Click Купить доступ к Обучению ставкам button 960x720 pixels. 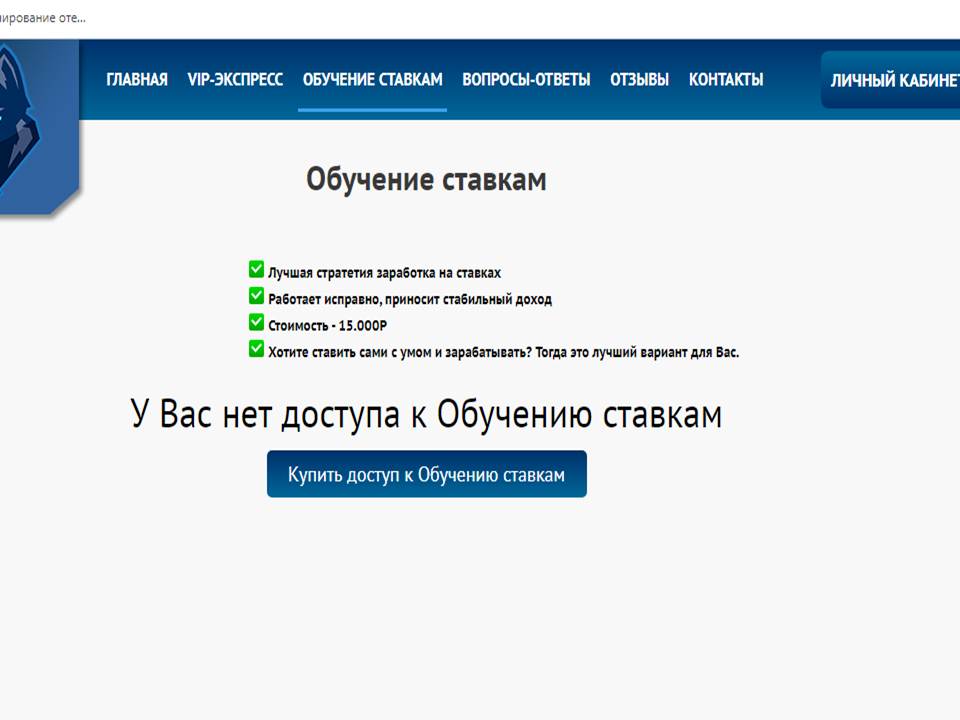427,474
